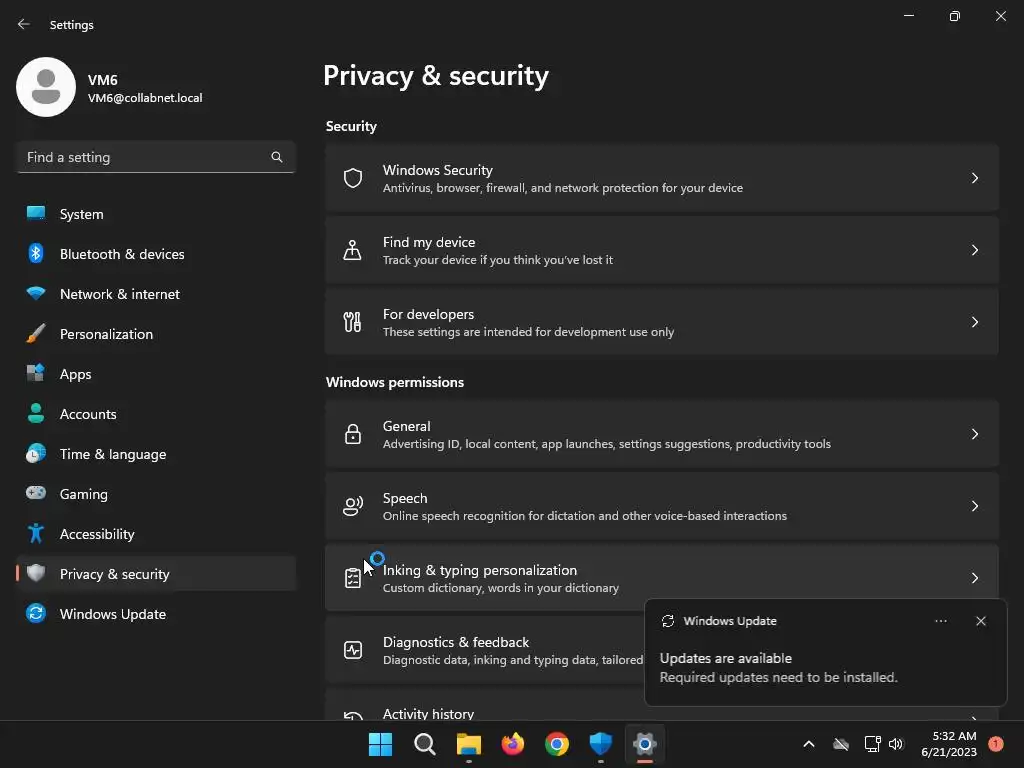
Task: Open Activity history settings
Action: coord(662,705)
